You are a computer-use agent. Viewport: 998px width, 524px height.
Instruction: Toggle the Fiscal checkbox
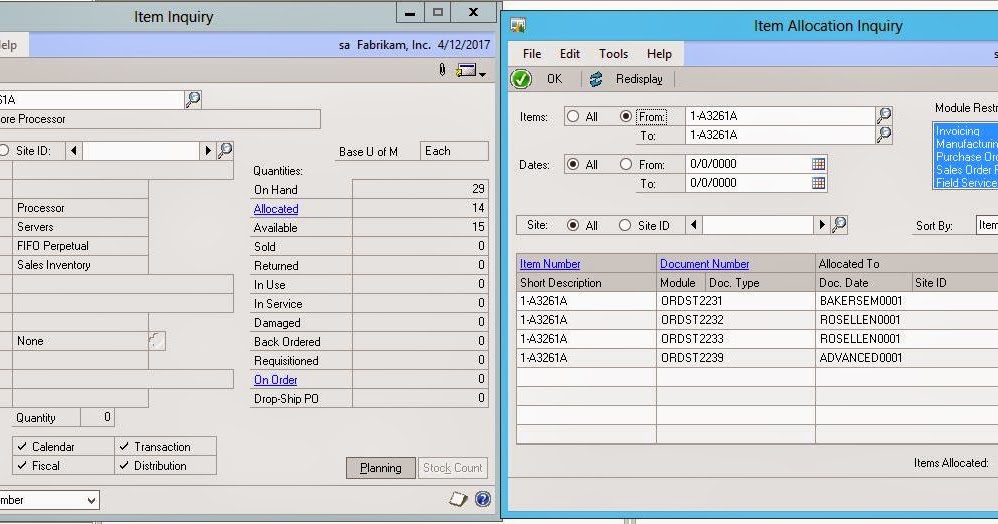coord(22,465)
